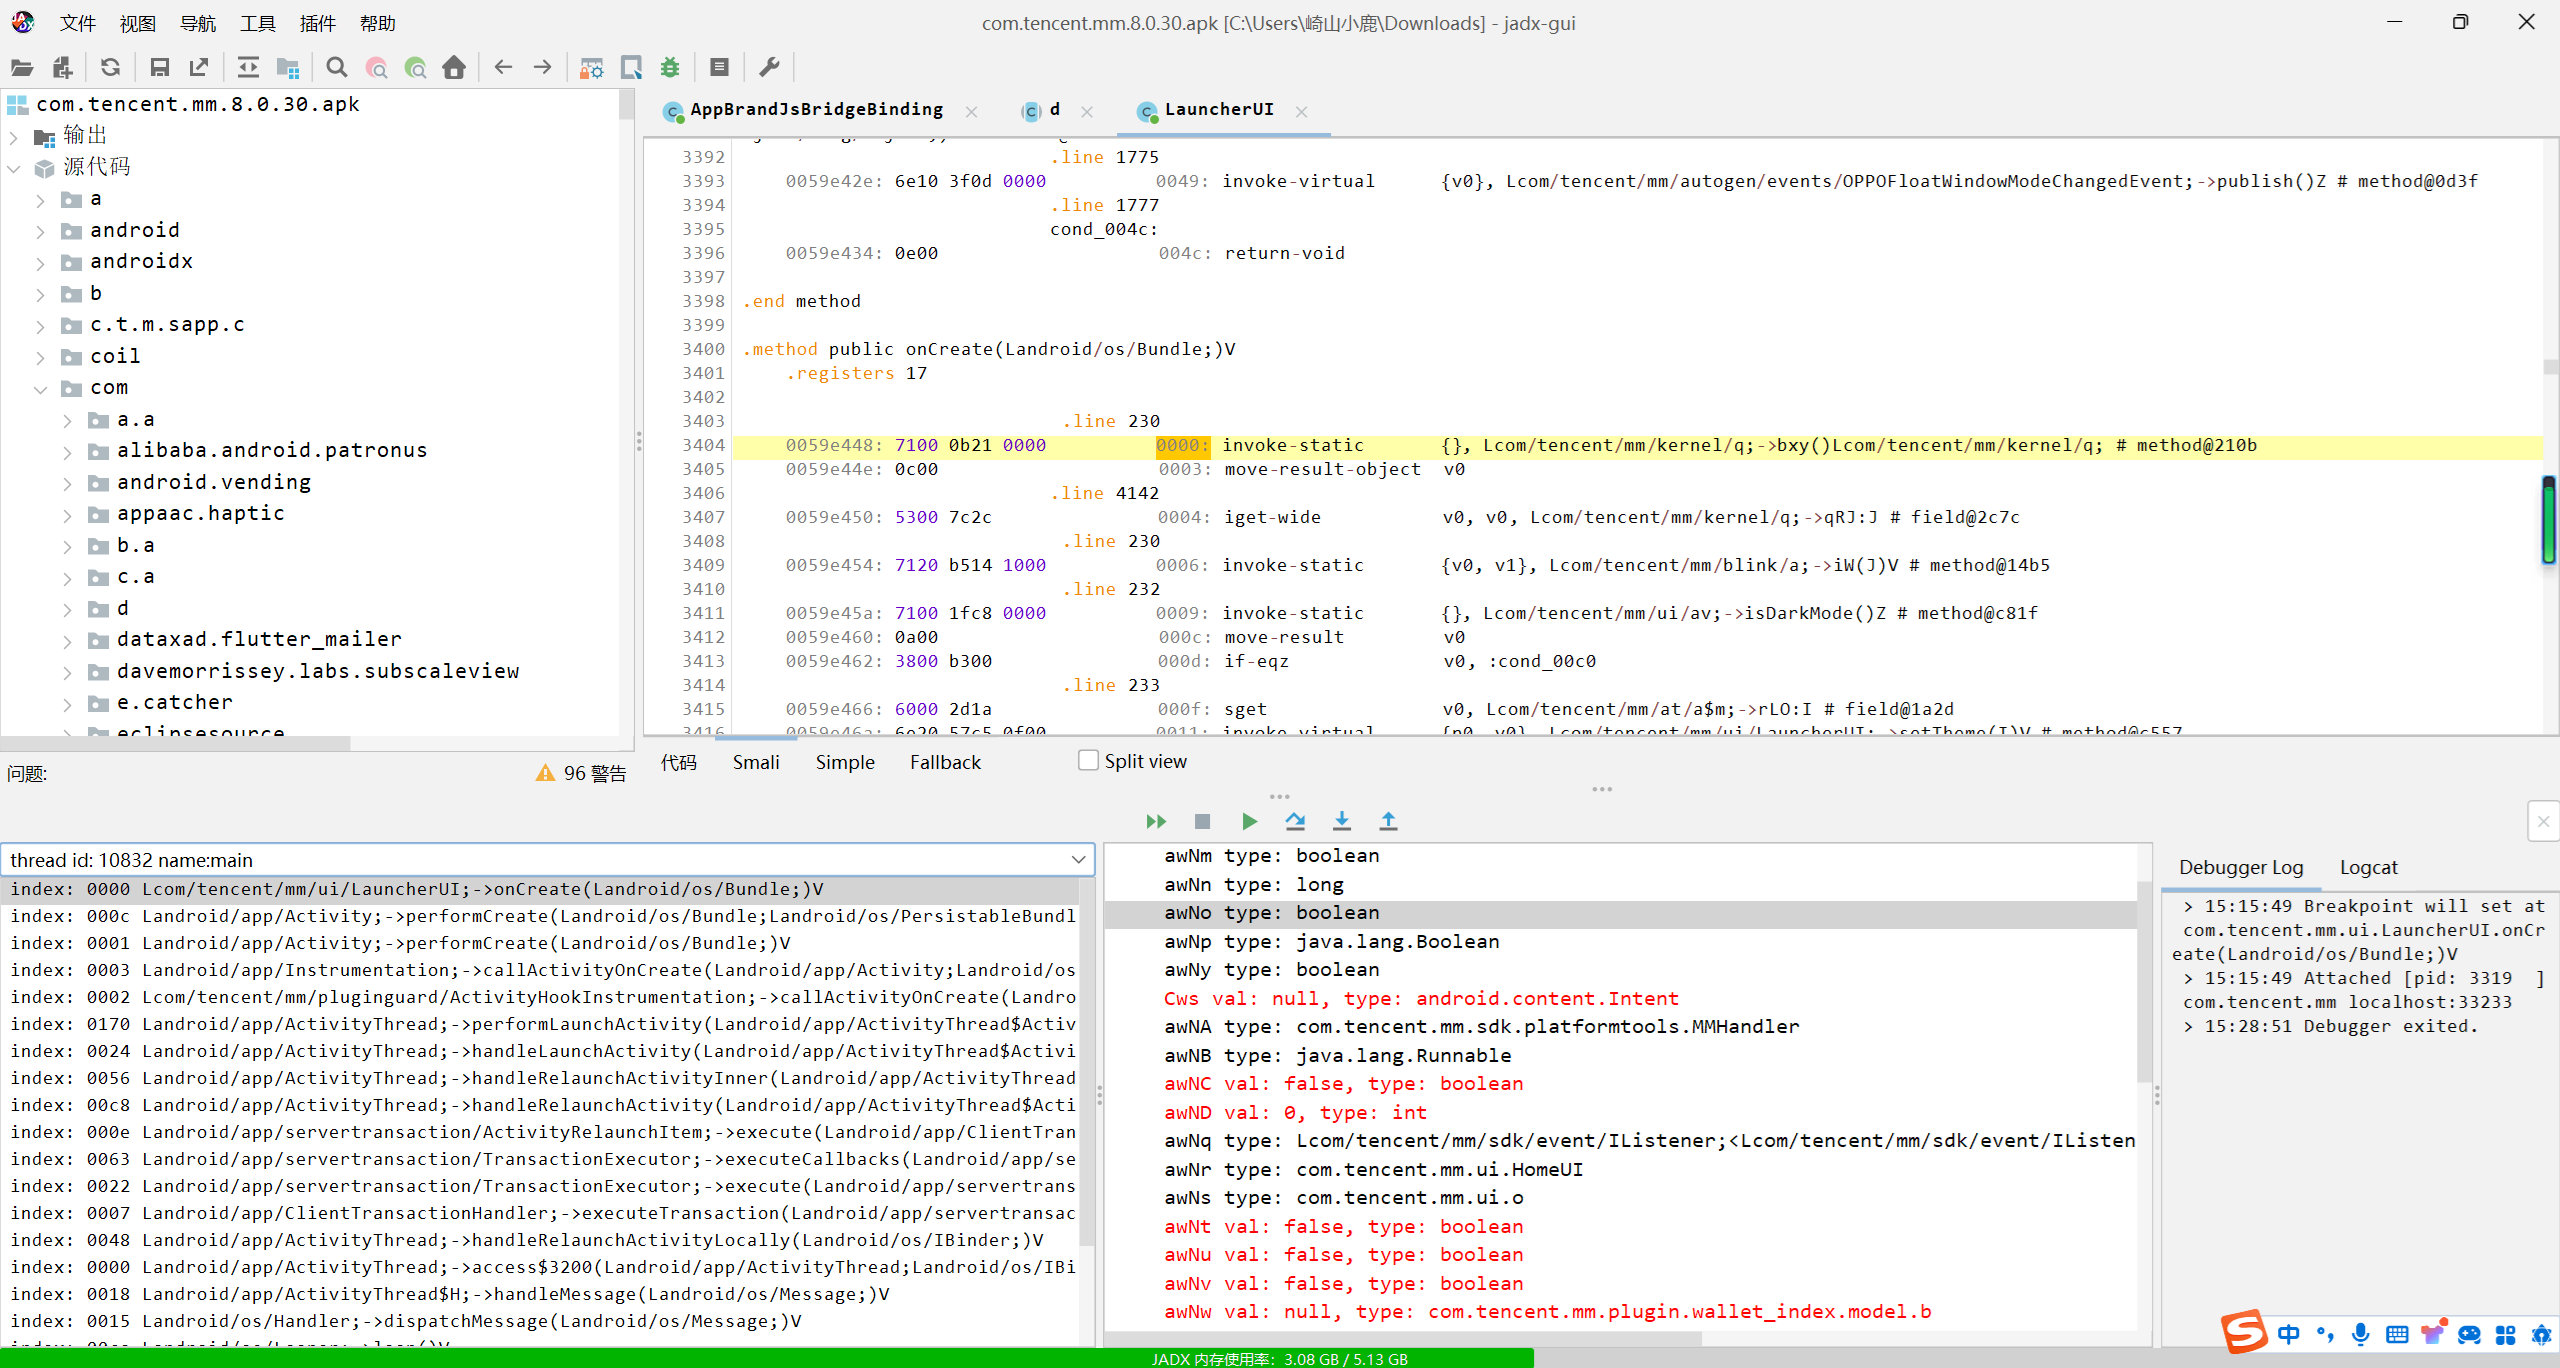Click the project tree horizontal scrollbar
This screenshot has height=1368, width=2560.
click(175, 743)
